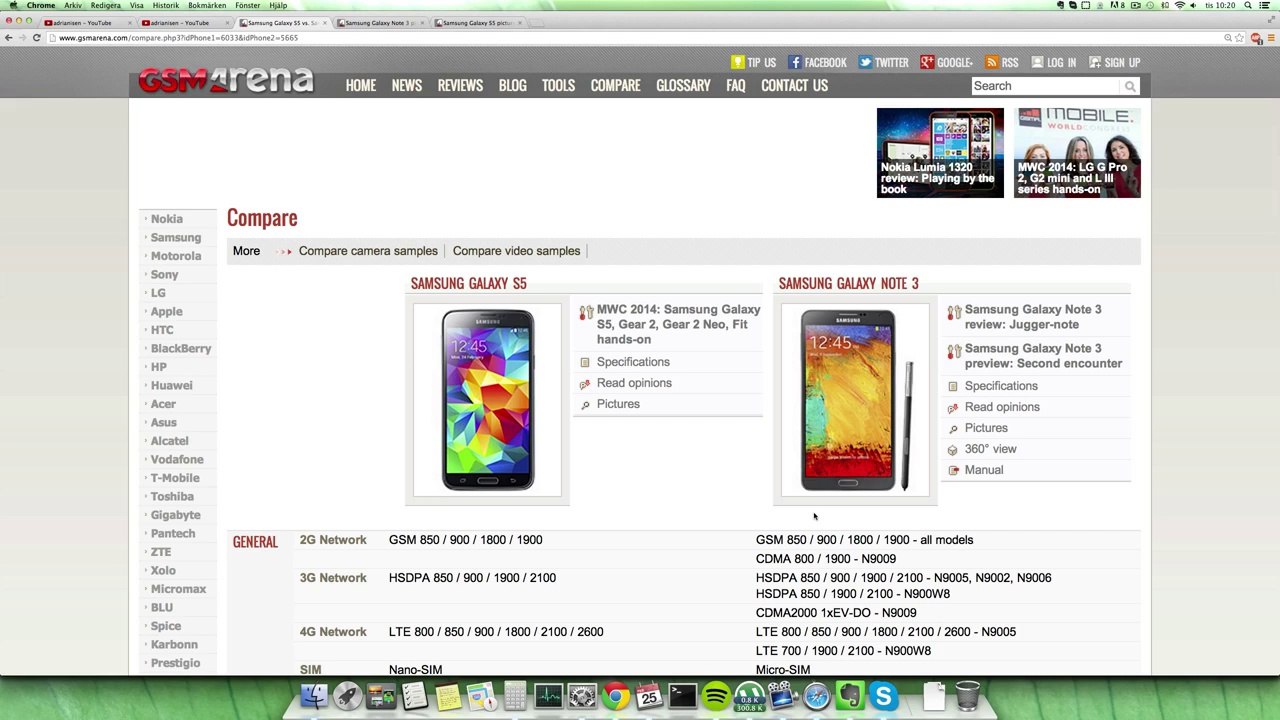Open CONTACT US page

[x=794, y=86]
